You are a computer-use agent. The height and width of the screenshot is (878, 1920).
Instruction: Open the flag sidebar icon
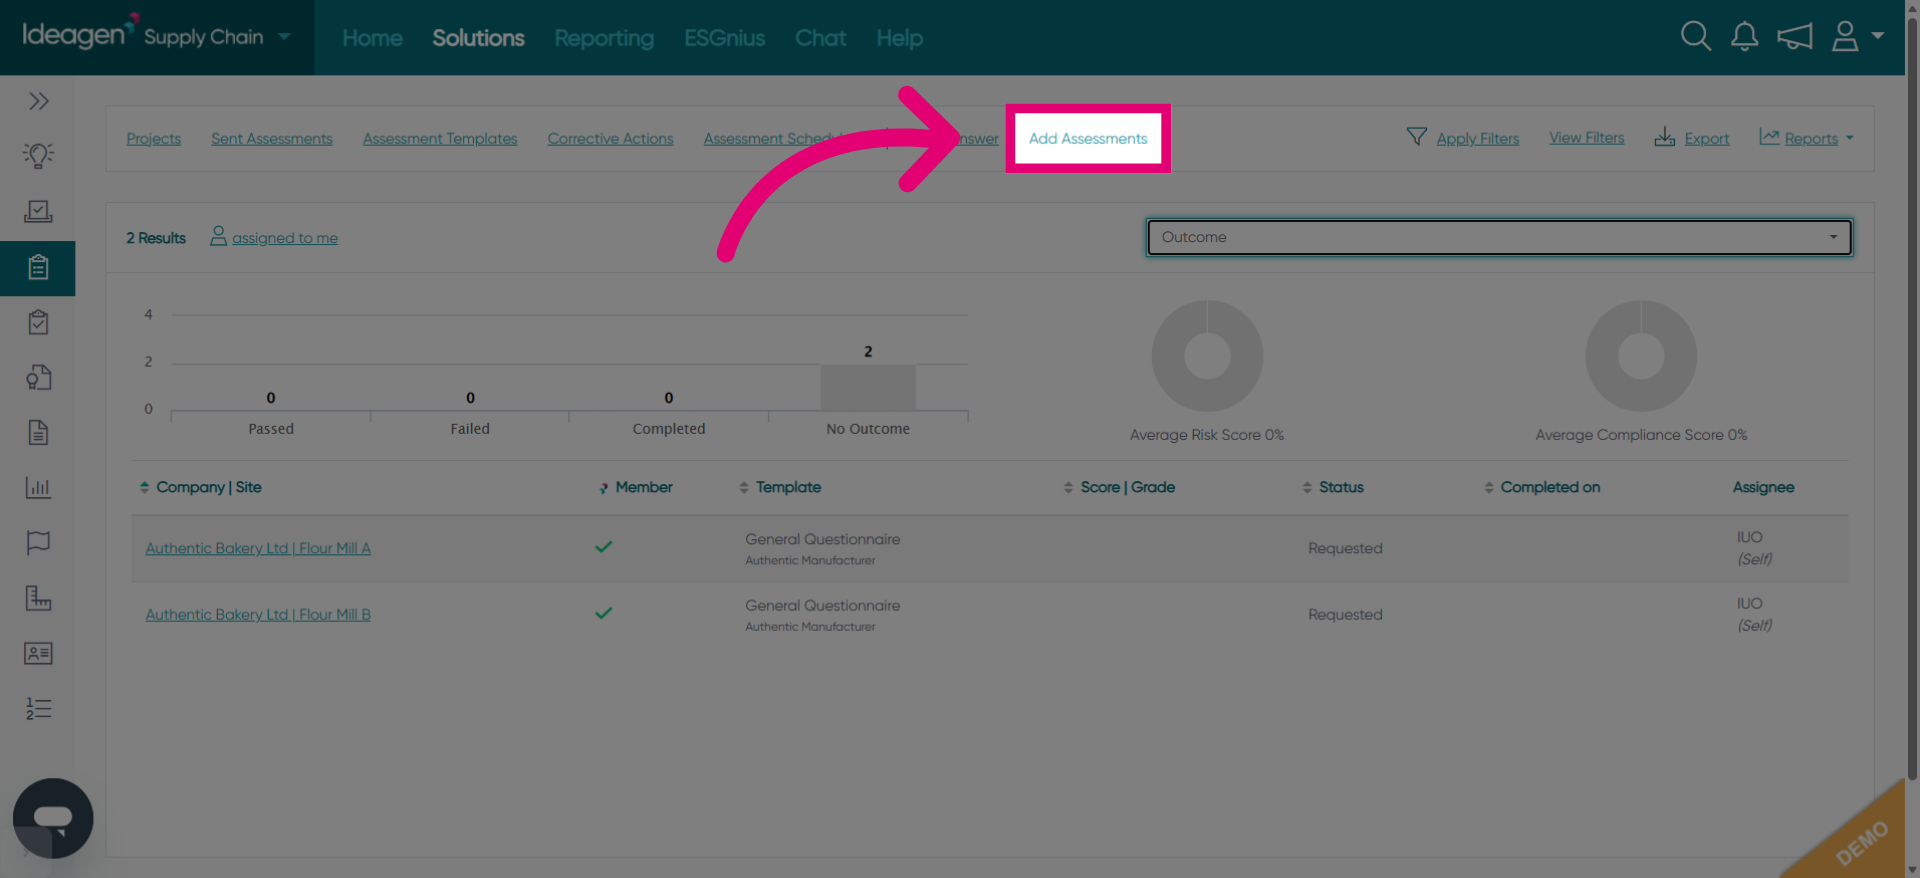(38, 542)
